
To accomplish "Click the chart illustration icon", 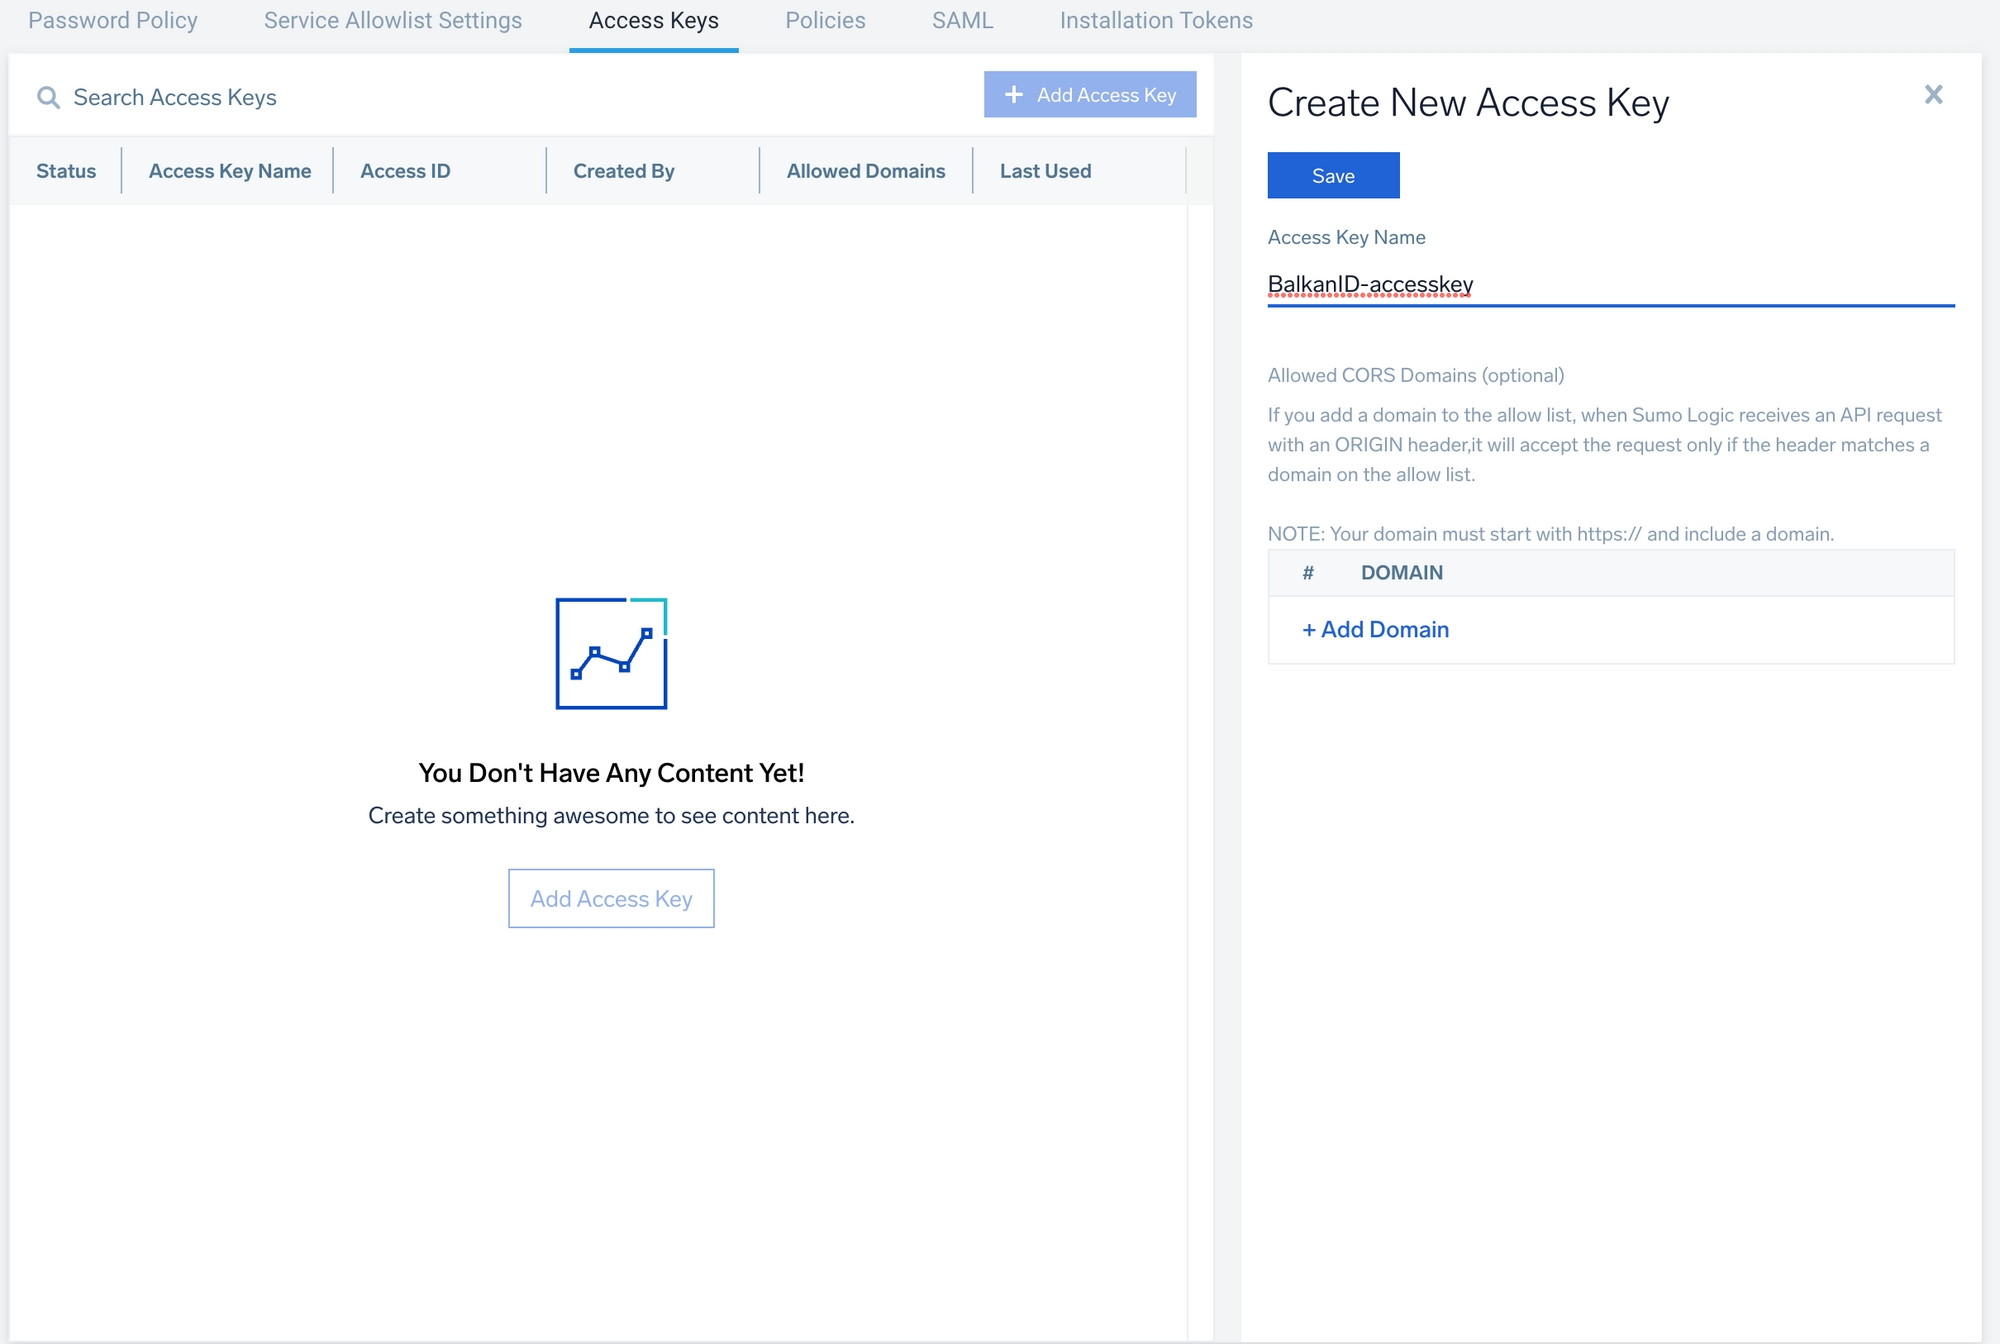I will [611, 654].
